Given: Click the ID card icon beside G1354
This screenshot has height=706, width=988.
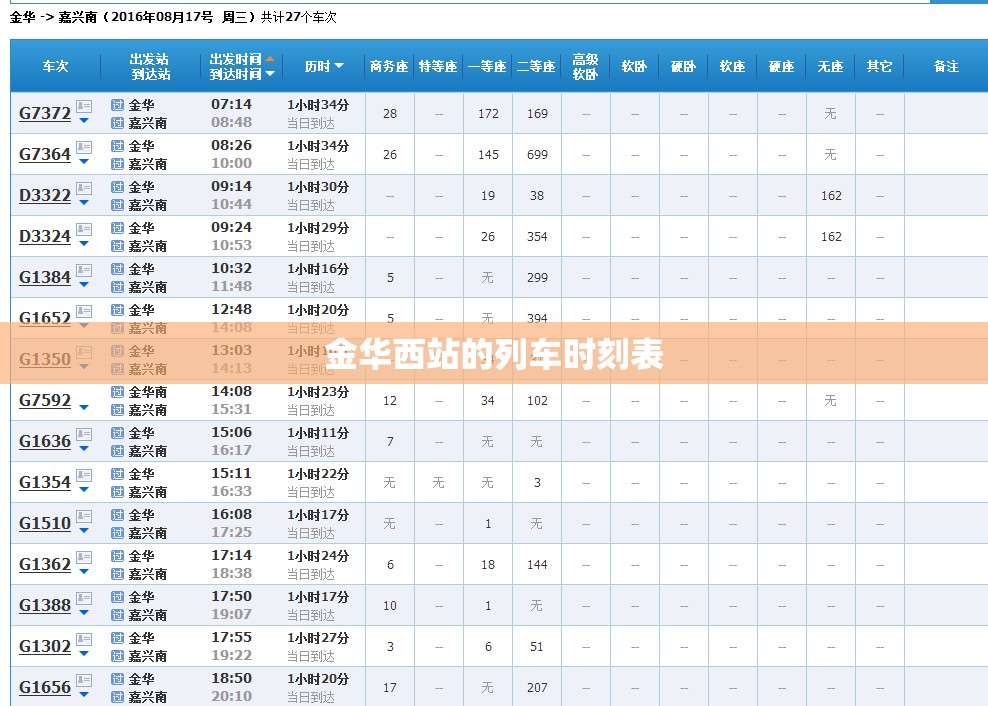Looking at the screenshot, I should 84,475.
